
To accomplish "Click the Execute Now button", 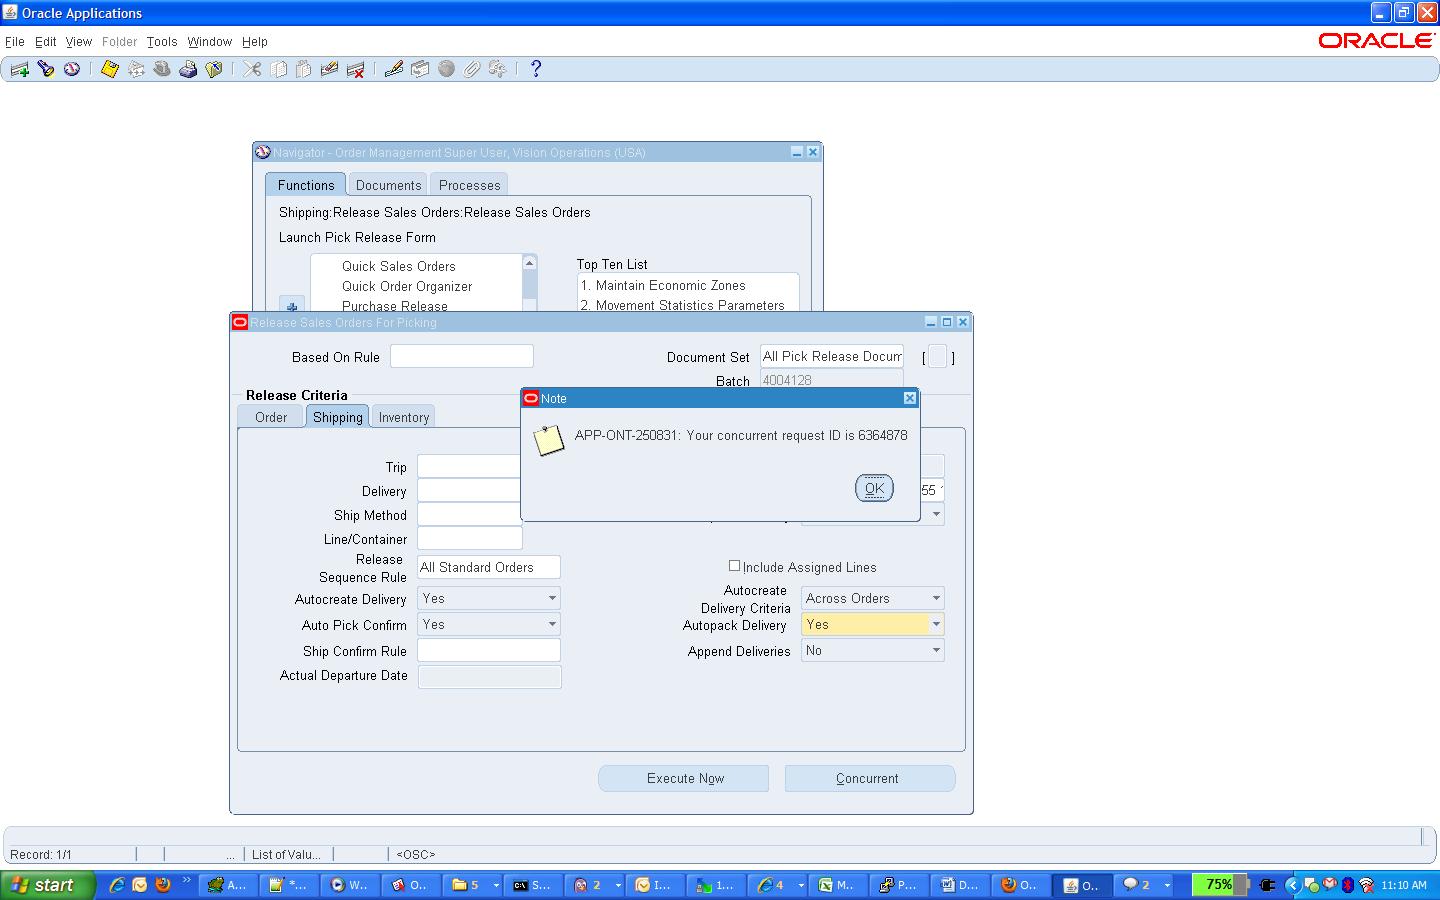I will pyautogui.click(x=685, y=778).
